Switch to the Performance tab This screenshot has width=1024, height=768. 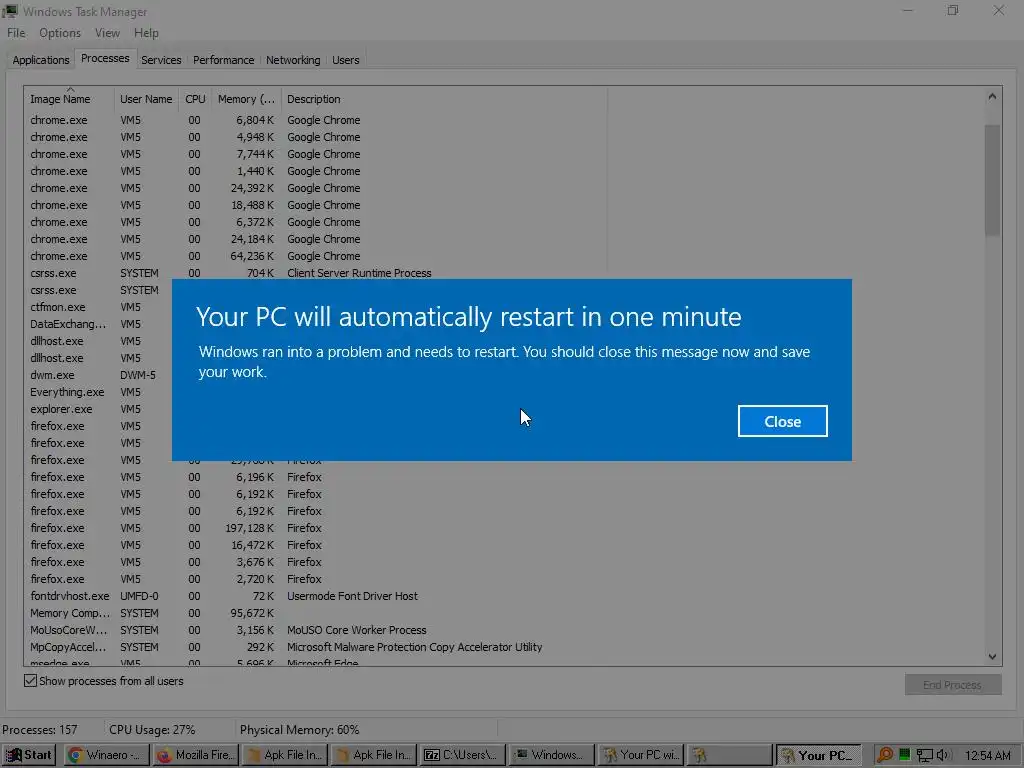(x=223, y=60)
